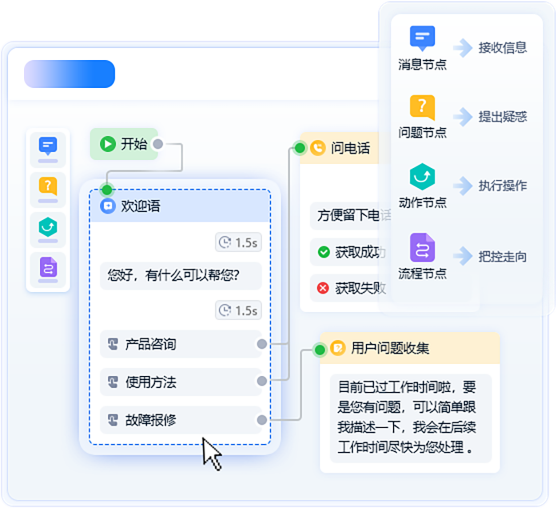This screenshot has height=508, width=557.
Task: Click the 故障报修 option row
Action: click(181, 420)
